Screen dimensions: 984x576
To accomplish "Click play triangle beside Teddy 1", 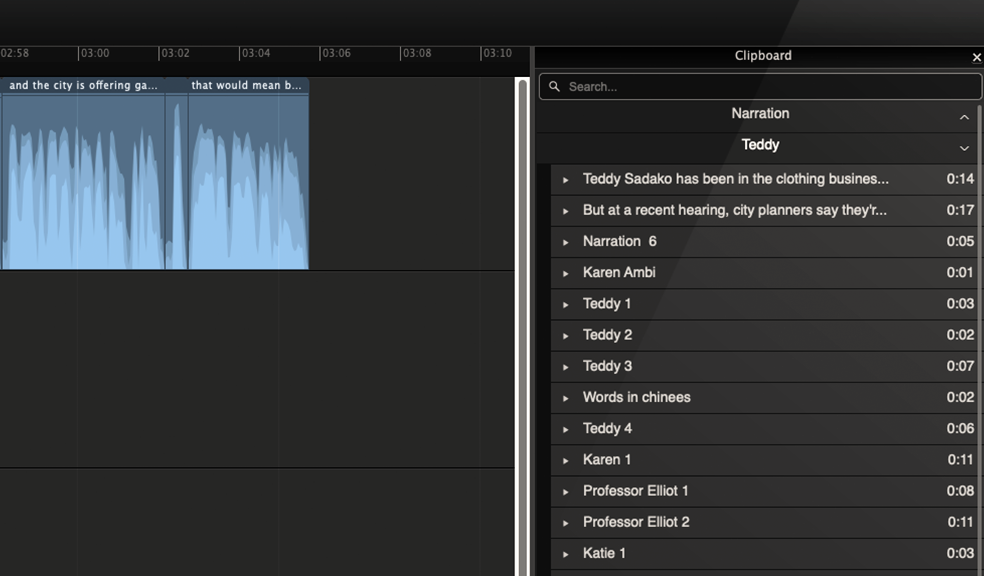I will (x=566, y=304).
